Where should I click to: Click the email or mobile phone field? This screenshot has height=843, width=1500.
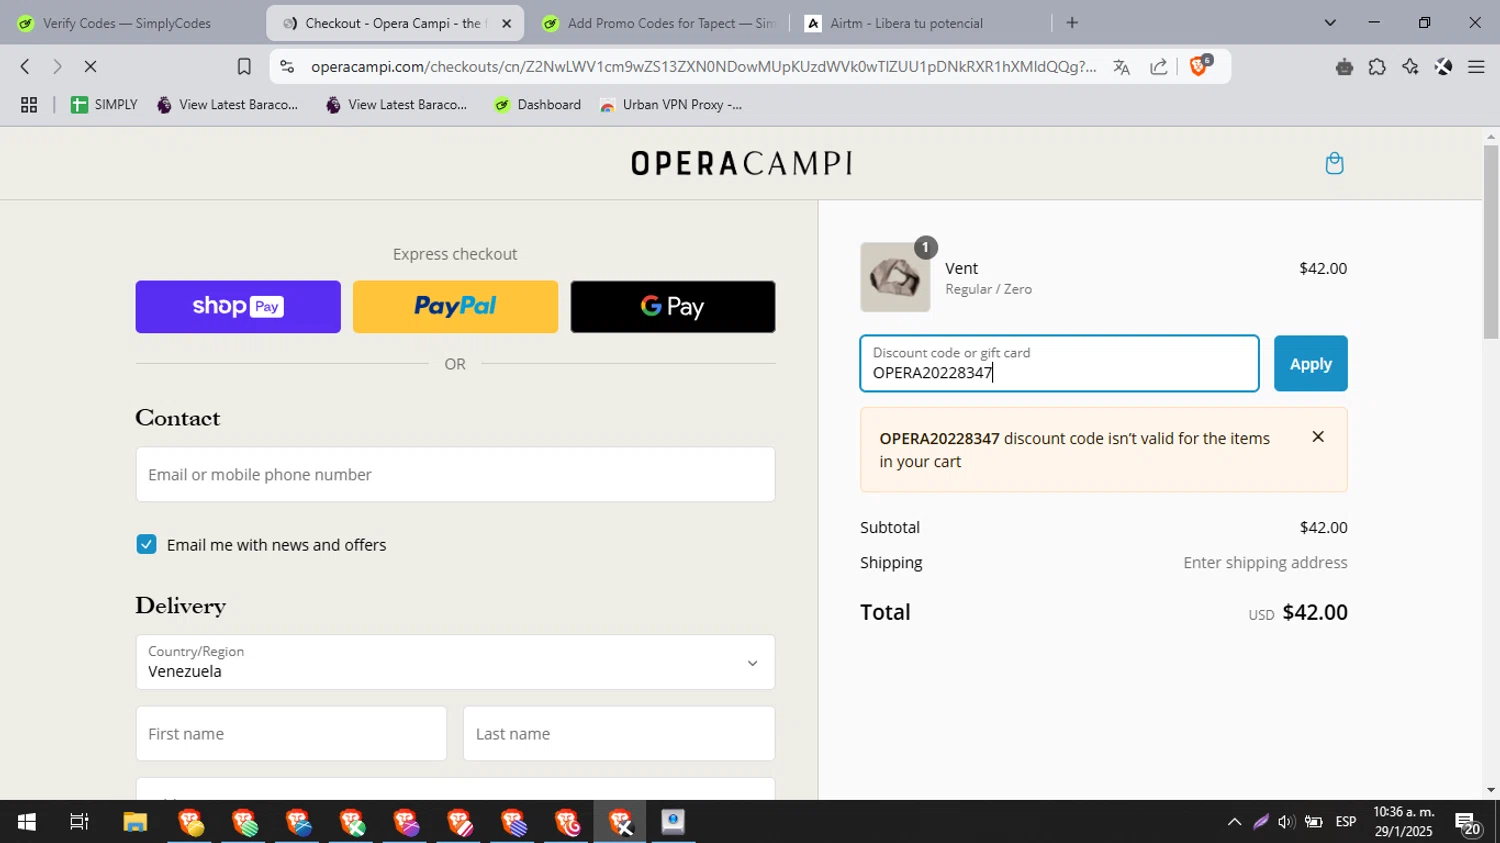[455, 475]
